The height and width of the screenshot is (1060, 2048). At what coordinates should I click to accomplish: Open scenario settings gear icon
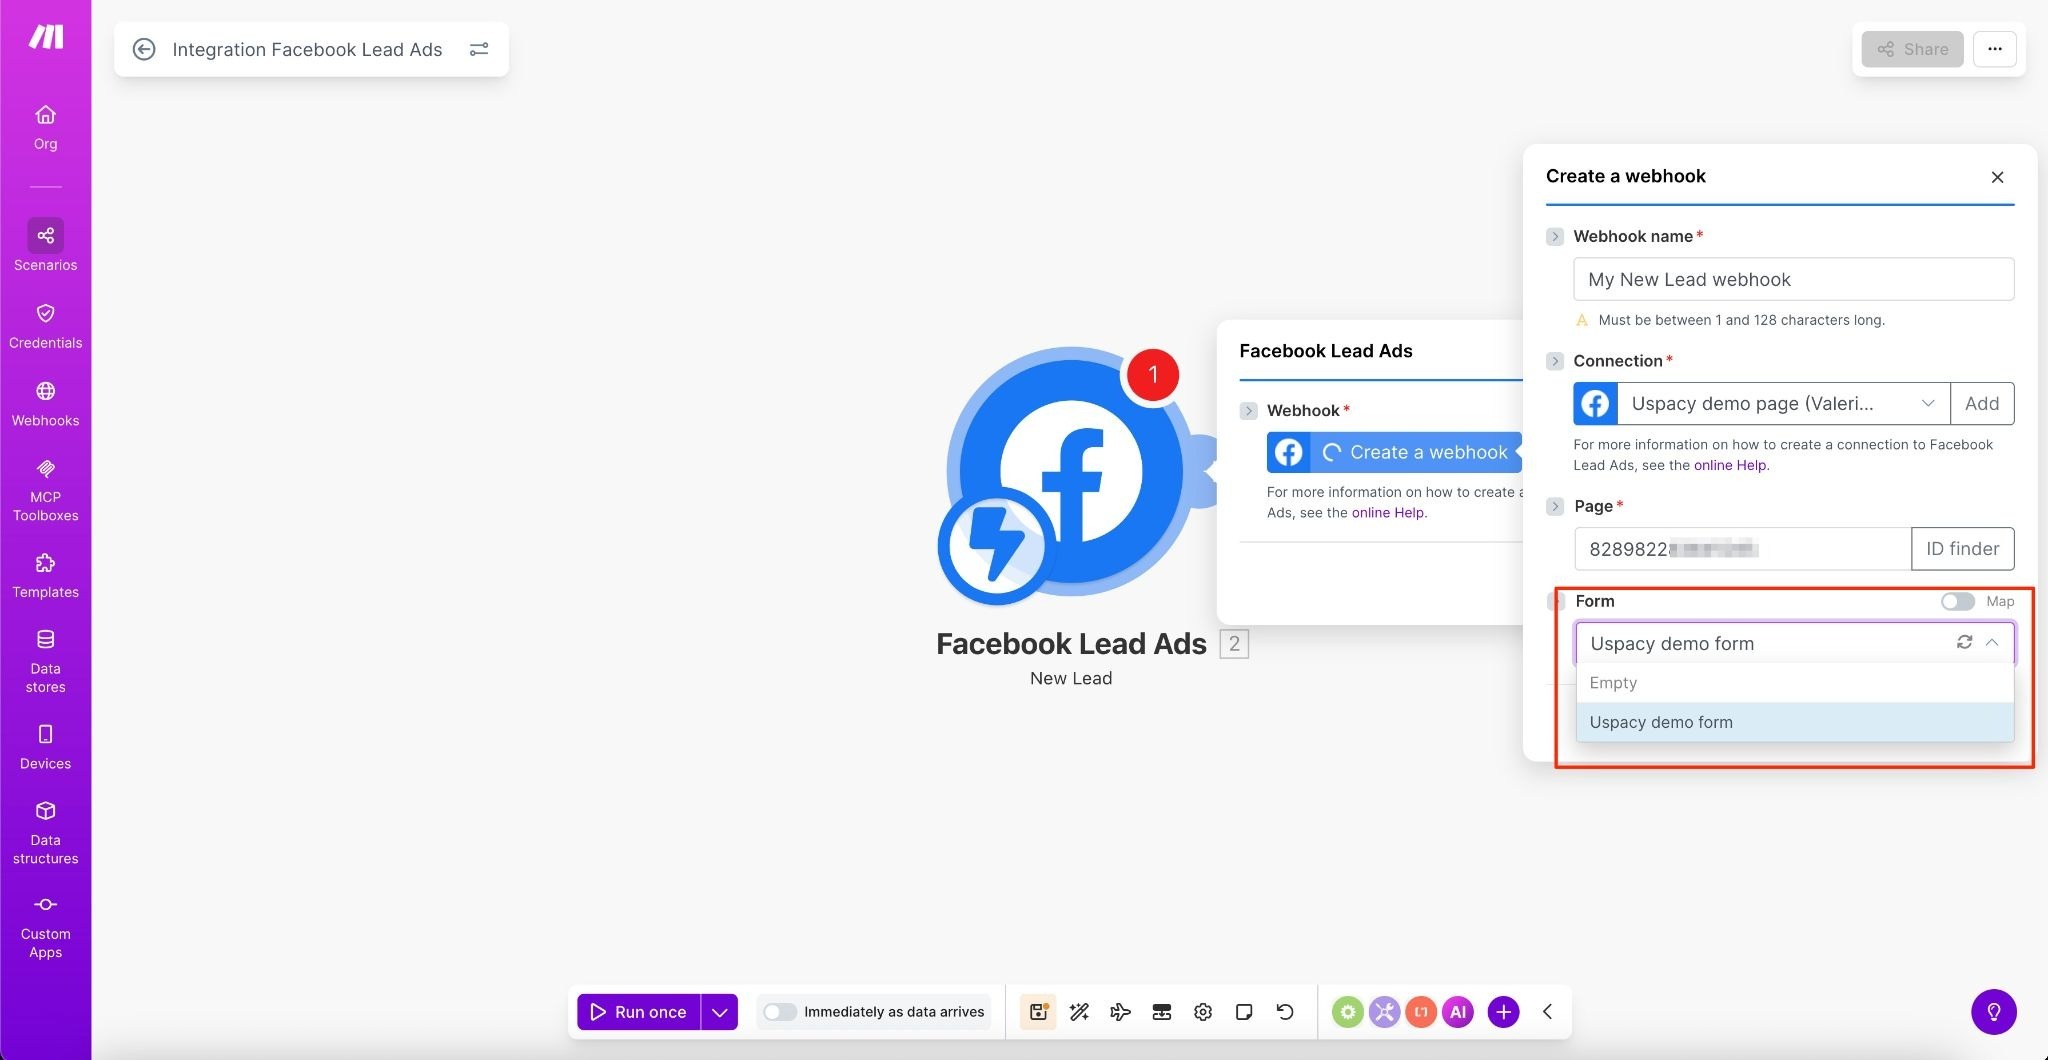[1203, 1012]
